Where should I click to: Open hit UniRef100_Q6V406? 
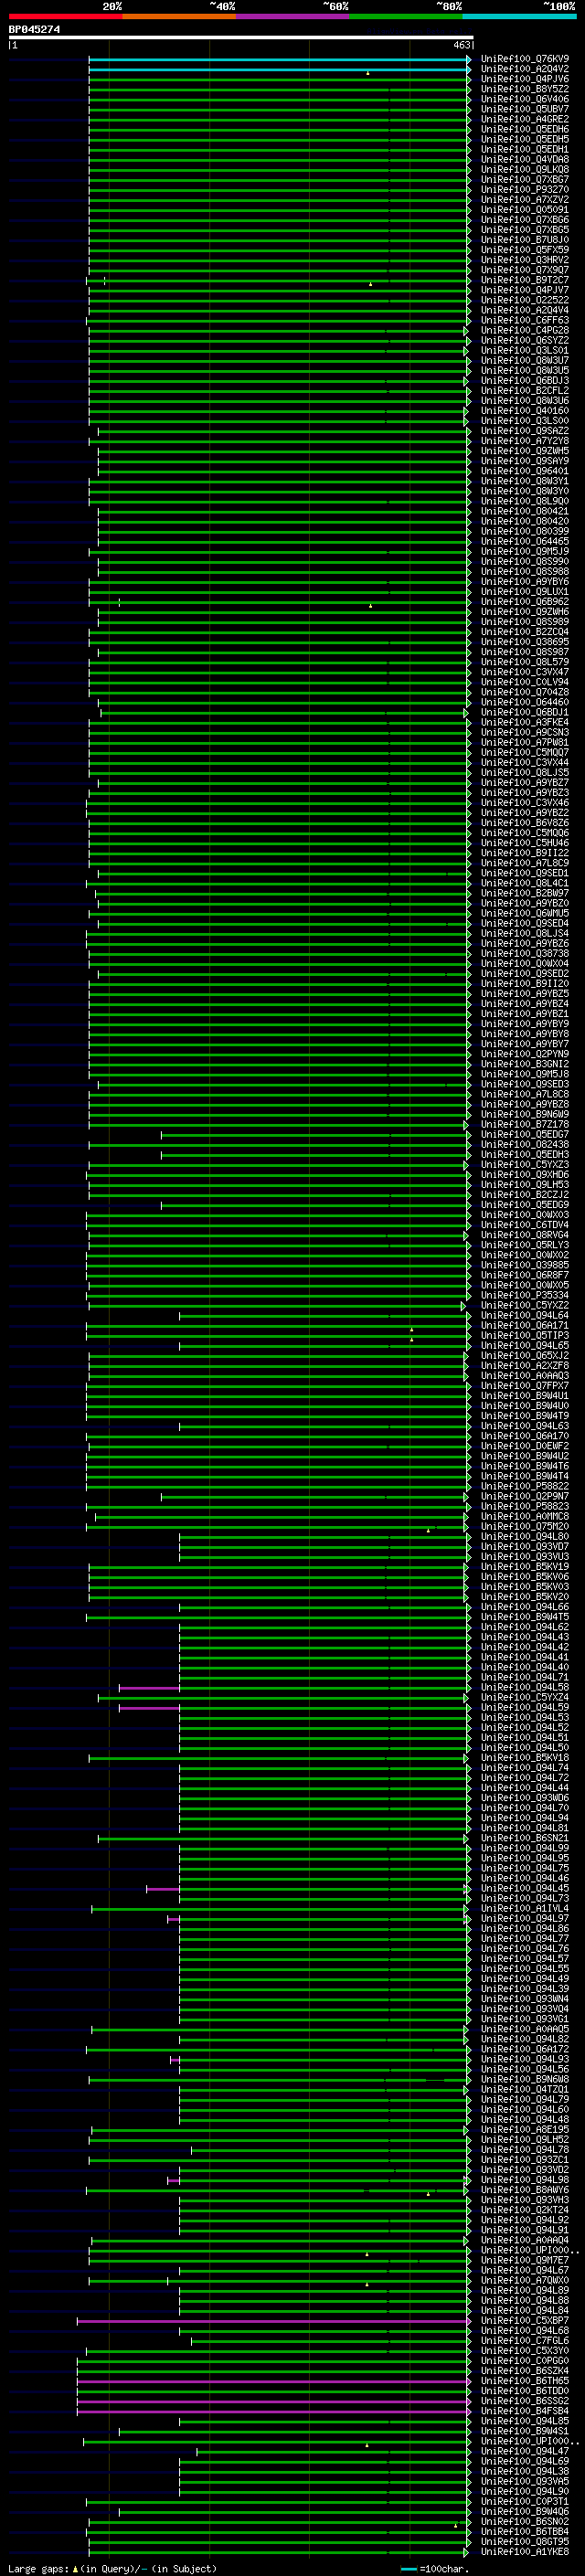(525, 99)
